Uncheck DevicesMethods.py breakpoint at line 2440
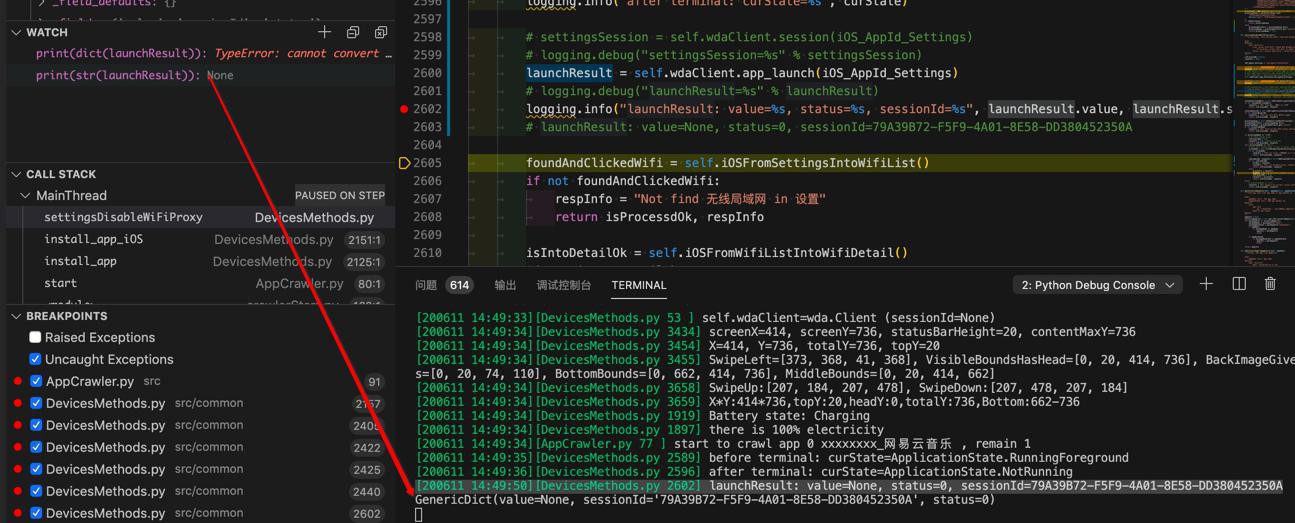This screenshot has width=1295, height=523. click(x=36, y=491)
